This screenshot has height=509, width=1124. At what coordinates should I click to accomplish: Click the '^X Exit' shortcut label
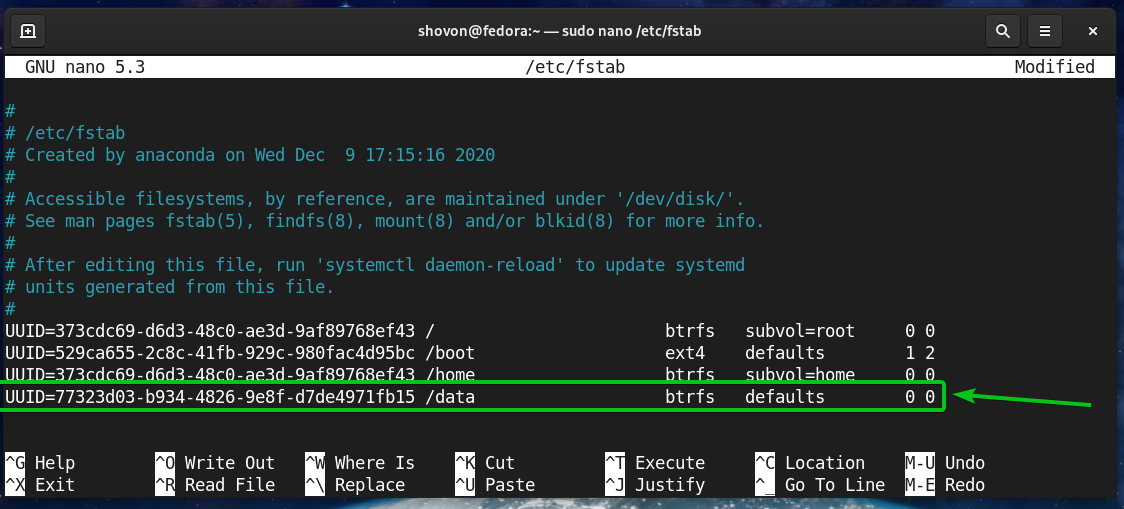click(x=40, y=485)
